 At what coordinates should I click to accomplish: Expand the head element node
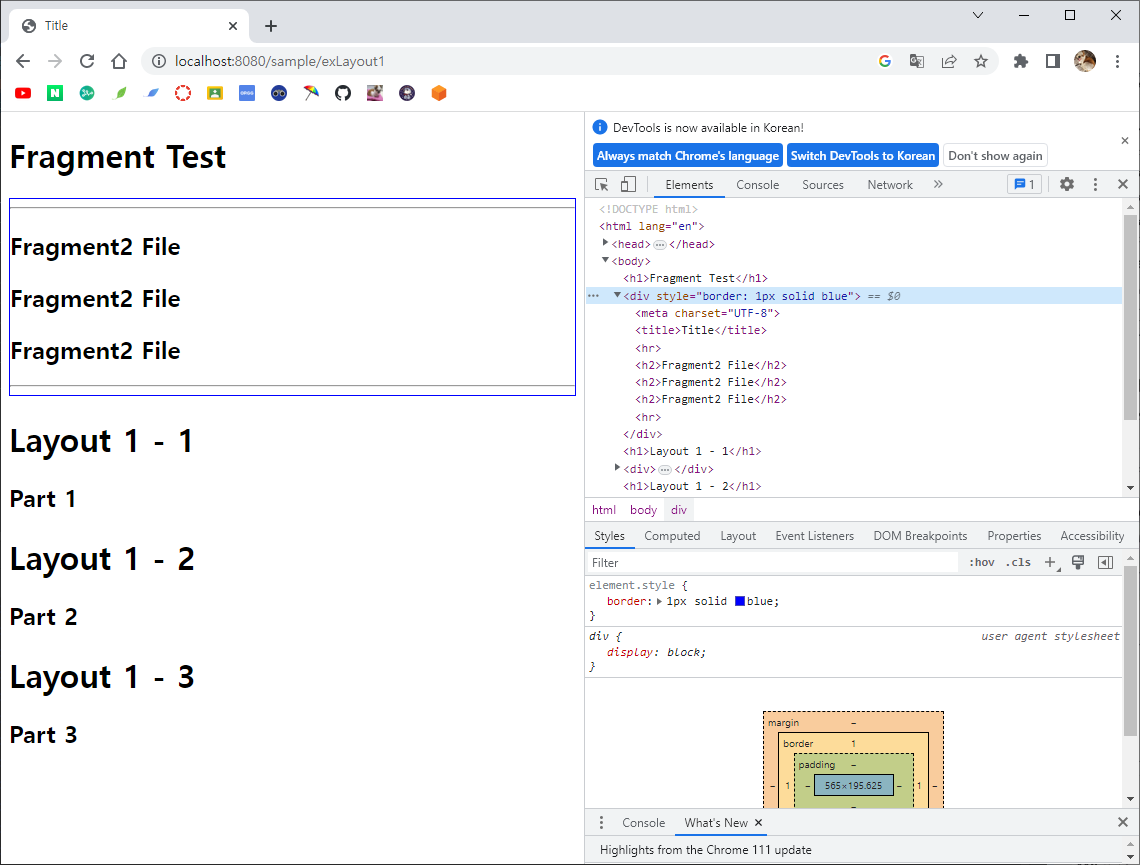[605, 243]
